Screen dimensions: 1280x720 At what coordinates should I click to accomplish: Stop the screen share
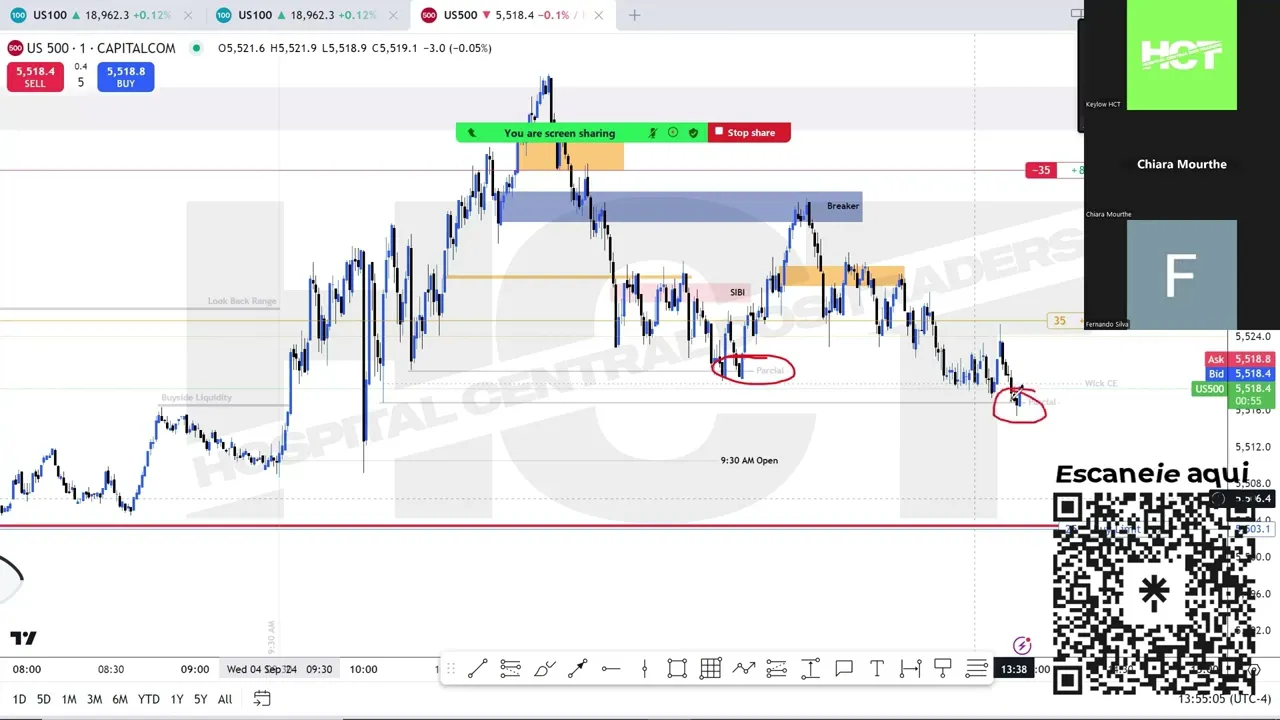[749, 133]
